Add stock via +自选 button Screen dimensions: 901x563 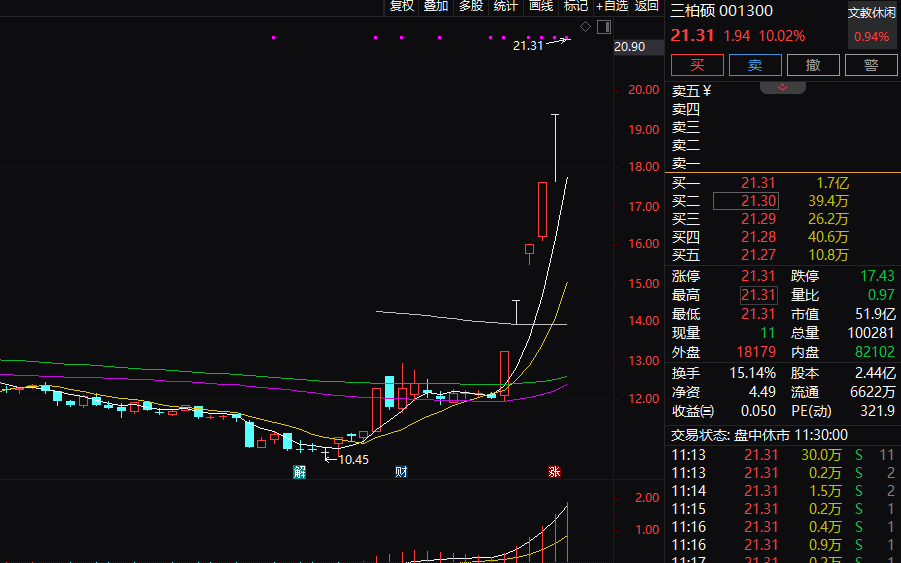click(612, 6)
